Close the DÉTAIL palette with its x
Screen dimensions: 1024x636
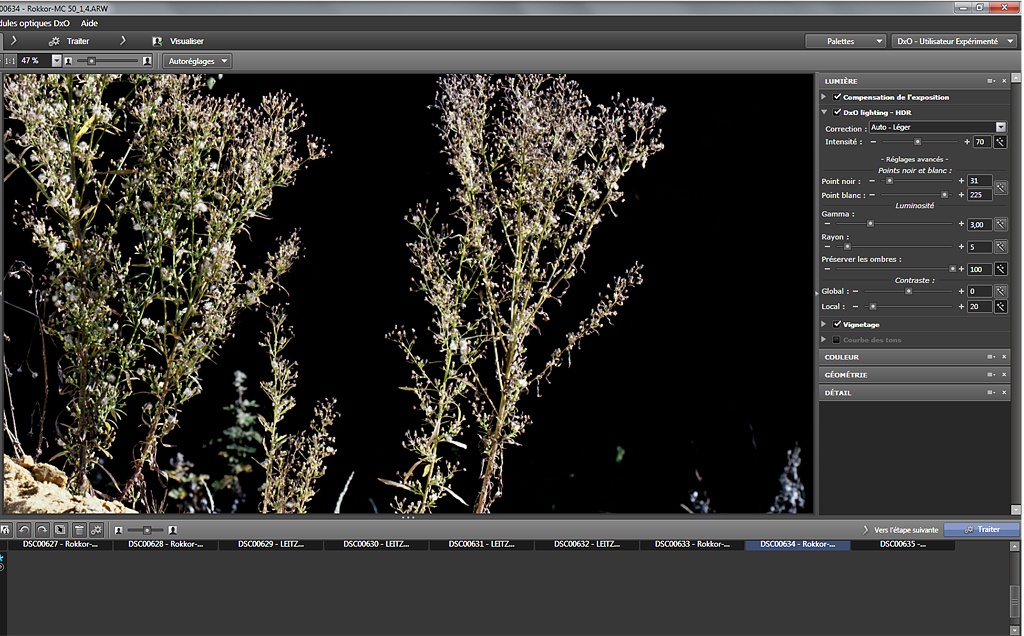pyautogui.click(x=1004, y=392)
